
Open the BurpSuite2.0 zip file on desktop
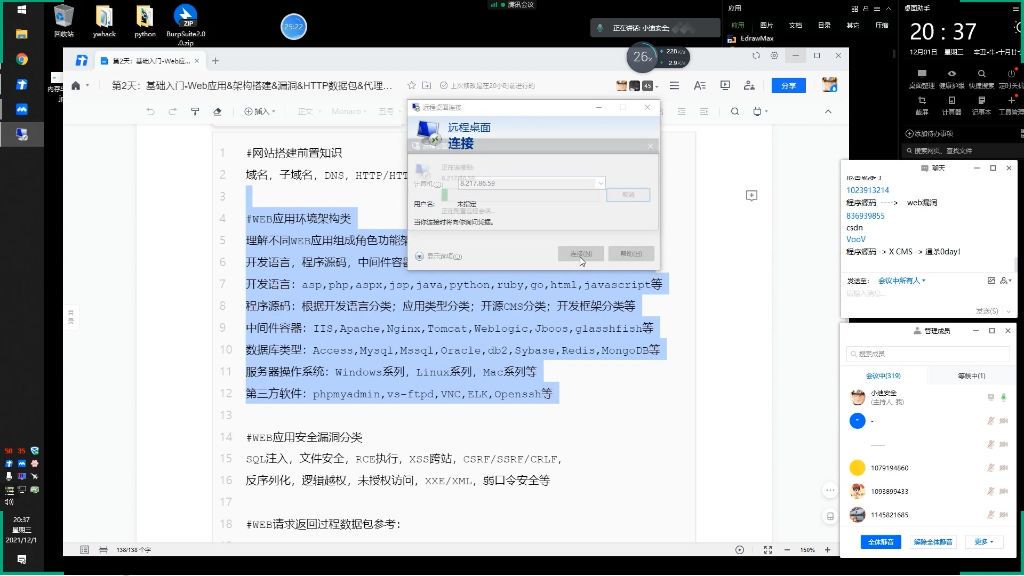[x=185, y=25]
